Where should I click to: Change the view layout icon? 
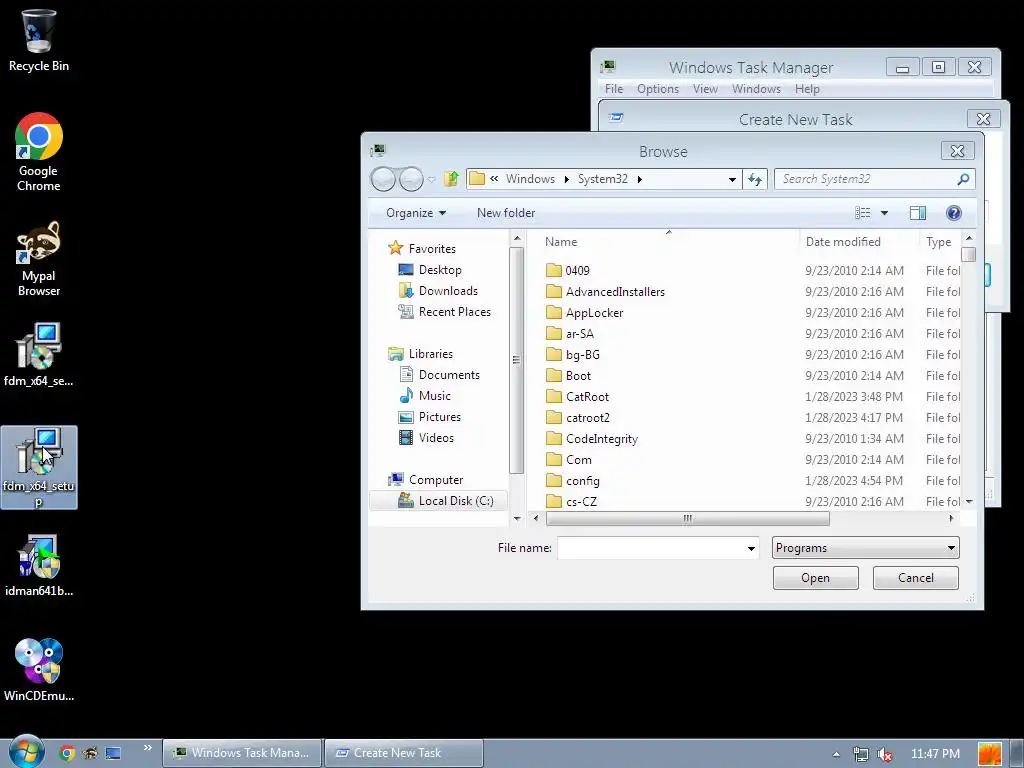pyautogui.click(x=863, y=213)
